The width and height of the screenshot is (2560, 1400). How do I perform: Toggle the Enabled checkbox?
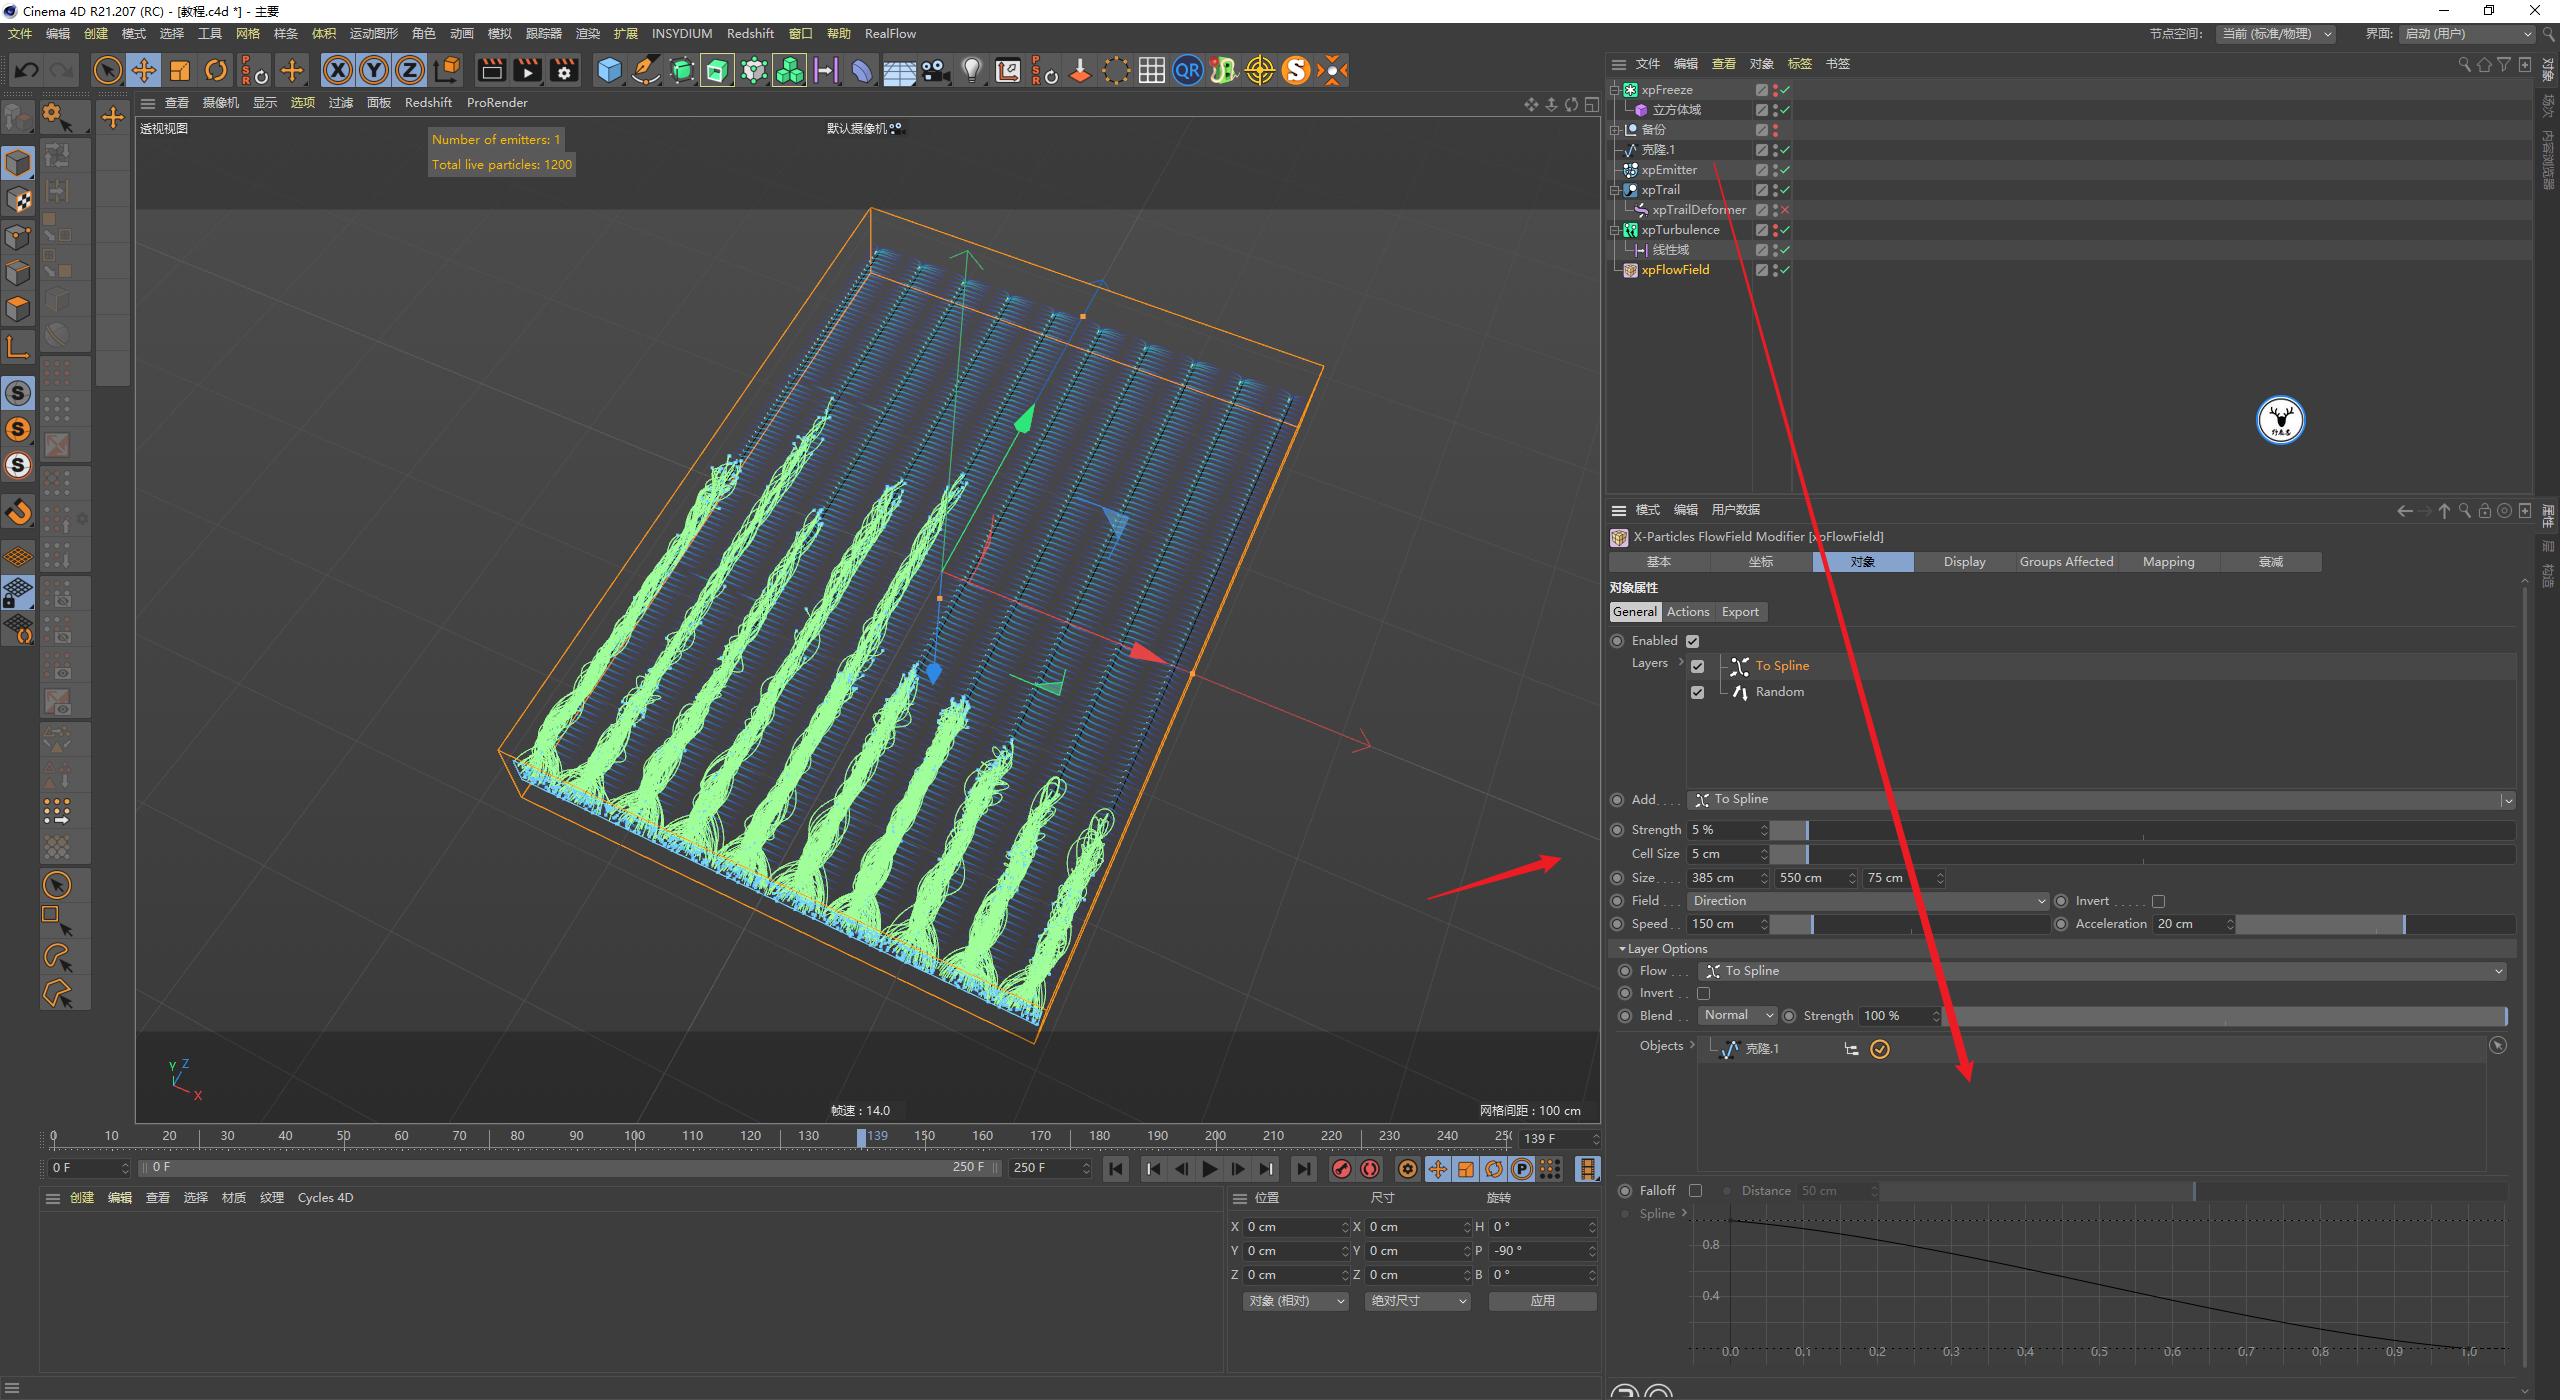pyautogui.click(x=1692, y=641)
